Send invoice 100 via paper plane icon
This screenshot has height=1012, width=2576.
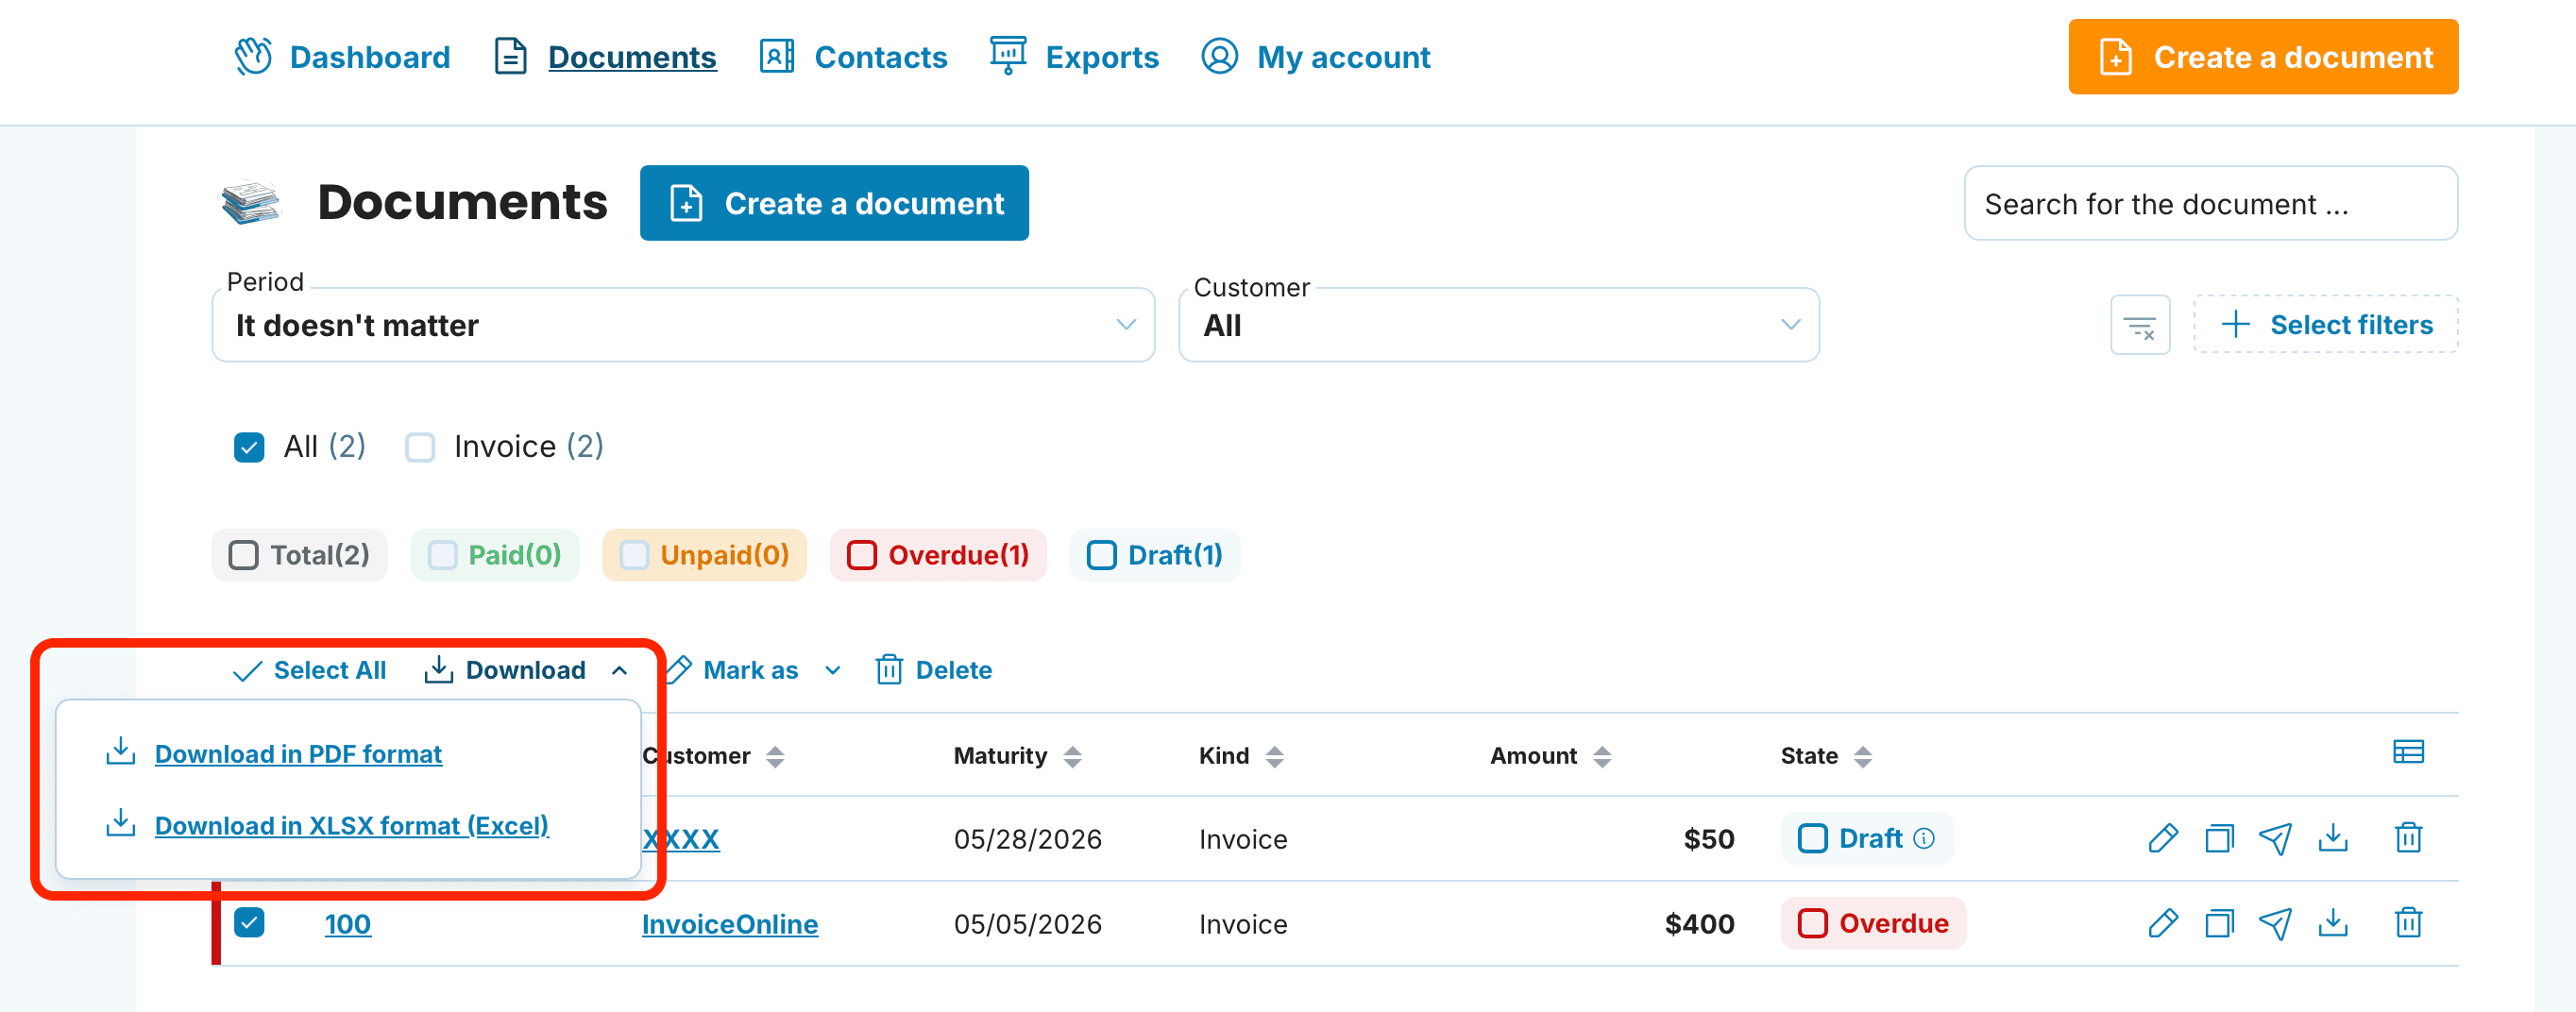[x=2275, y=923]
